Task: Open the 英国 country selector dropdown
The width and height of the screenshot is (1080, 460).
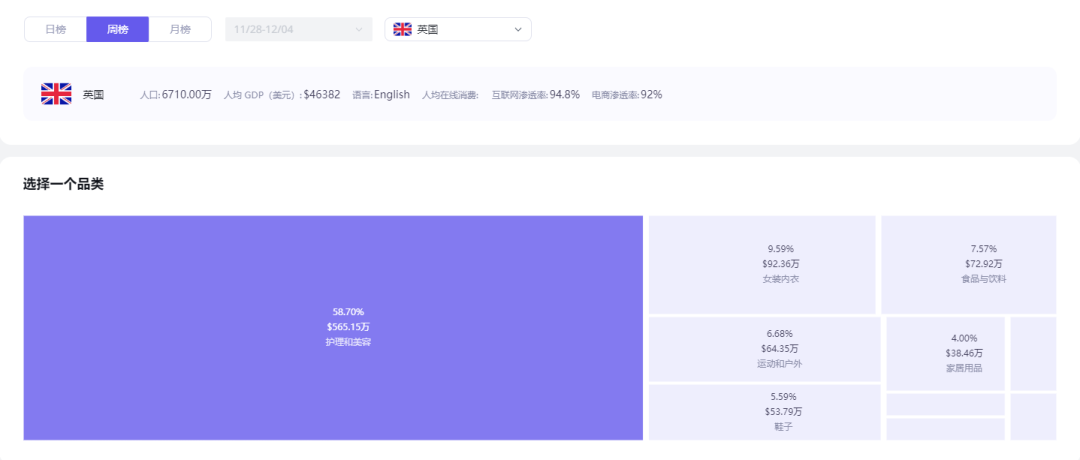Action: (458, 30)
